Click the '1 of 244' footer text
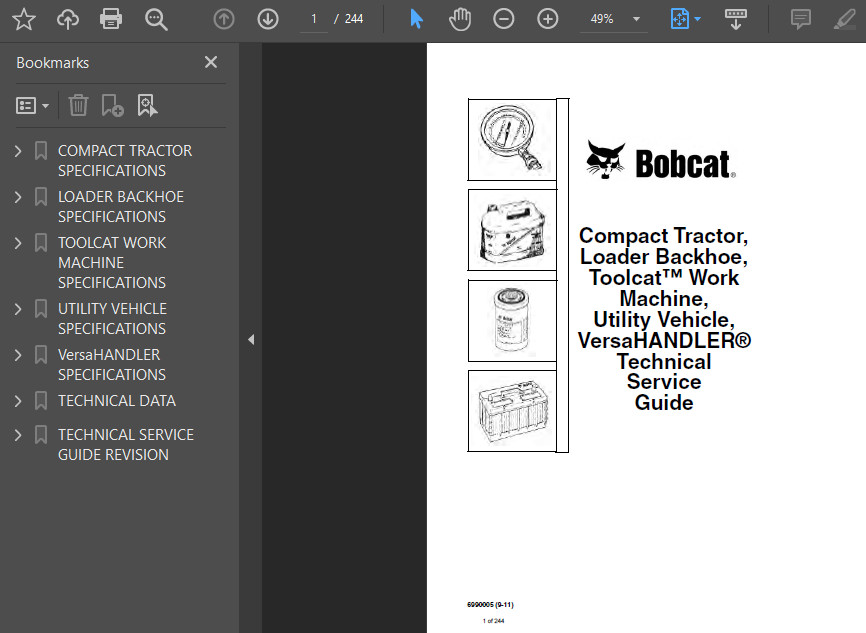This screenshot has height=633, width=866. tap(493, 621)
